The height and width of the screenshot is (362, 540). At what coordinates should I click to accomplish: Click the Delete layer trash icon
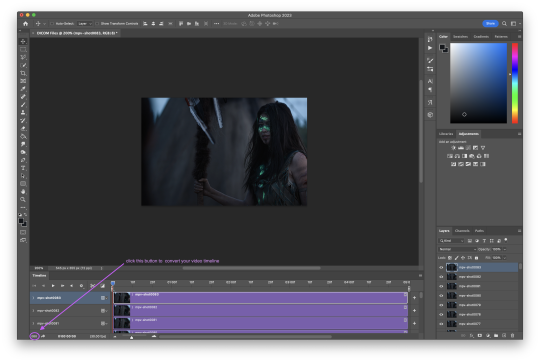coord(512,335)
